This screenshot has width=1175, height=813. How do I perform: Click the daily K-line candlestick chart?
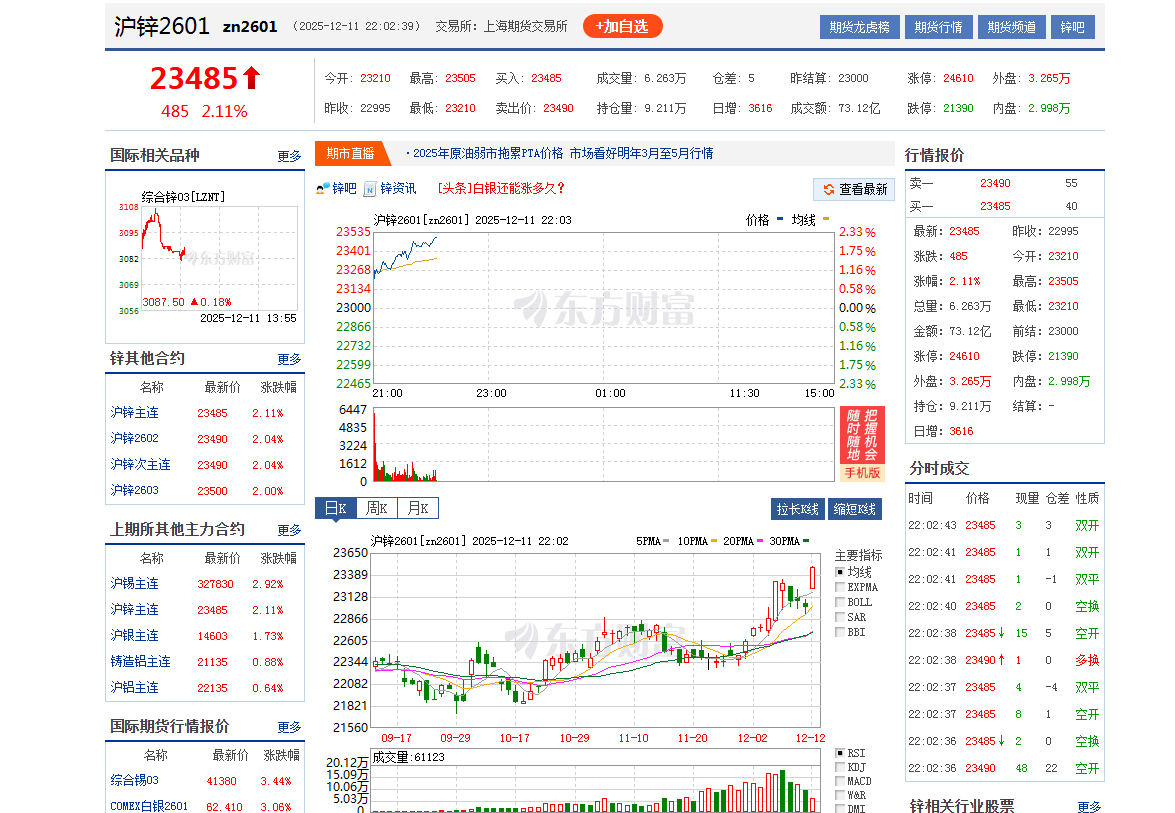596,640
